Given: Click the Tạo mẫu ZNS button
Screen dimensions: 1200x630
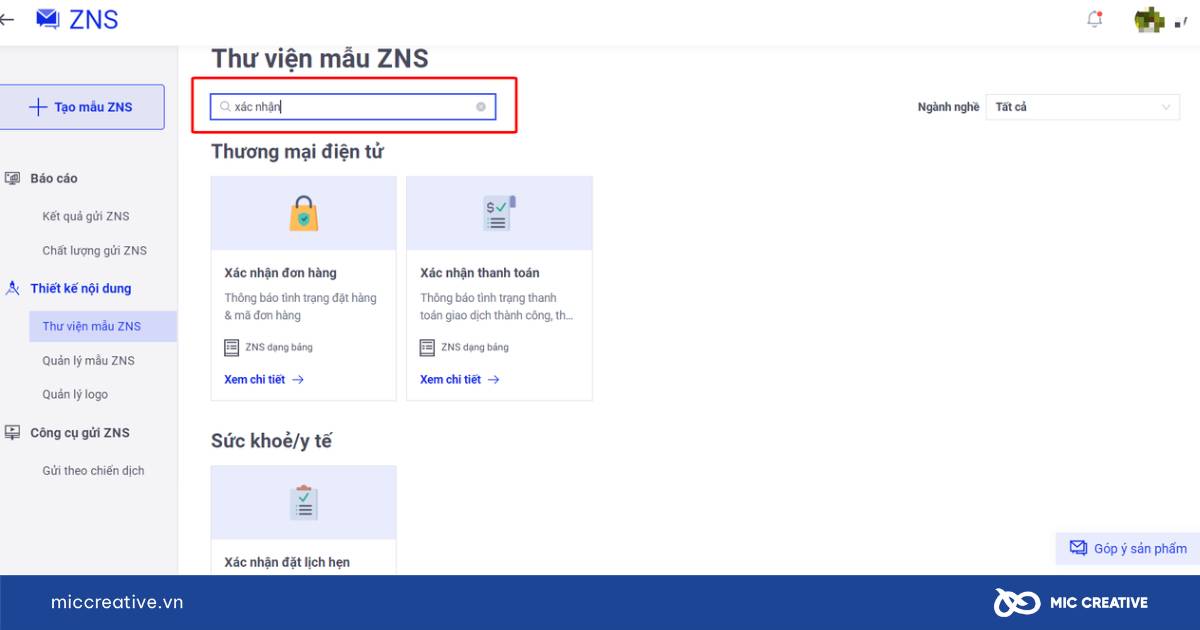Looking at the screenshot, I should (82, 107).
